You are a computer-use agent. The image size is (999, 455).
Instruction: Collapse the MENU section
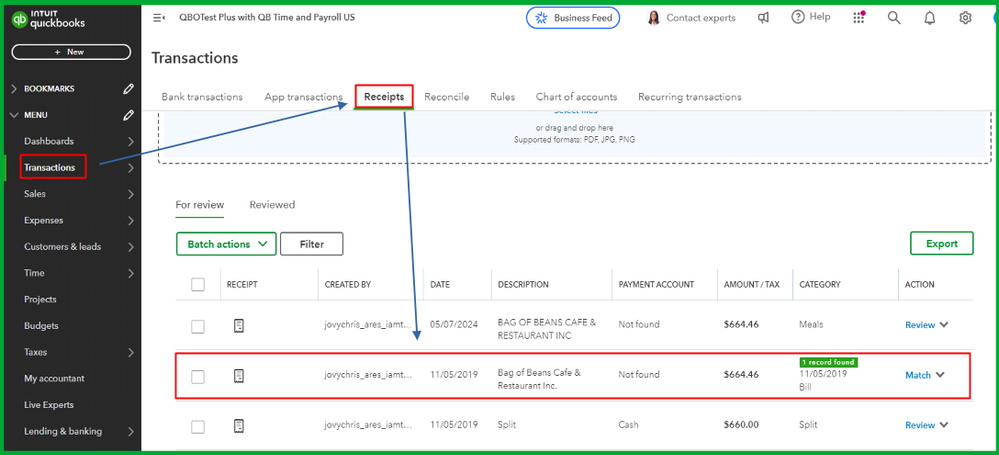(x=14, y=115)
